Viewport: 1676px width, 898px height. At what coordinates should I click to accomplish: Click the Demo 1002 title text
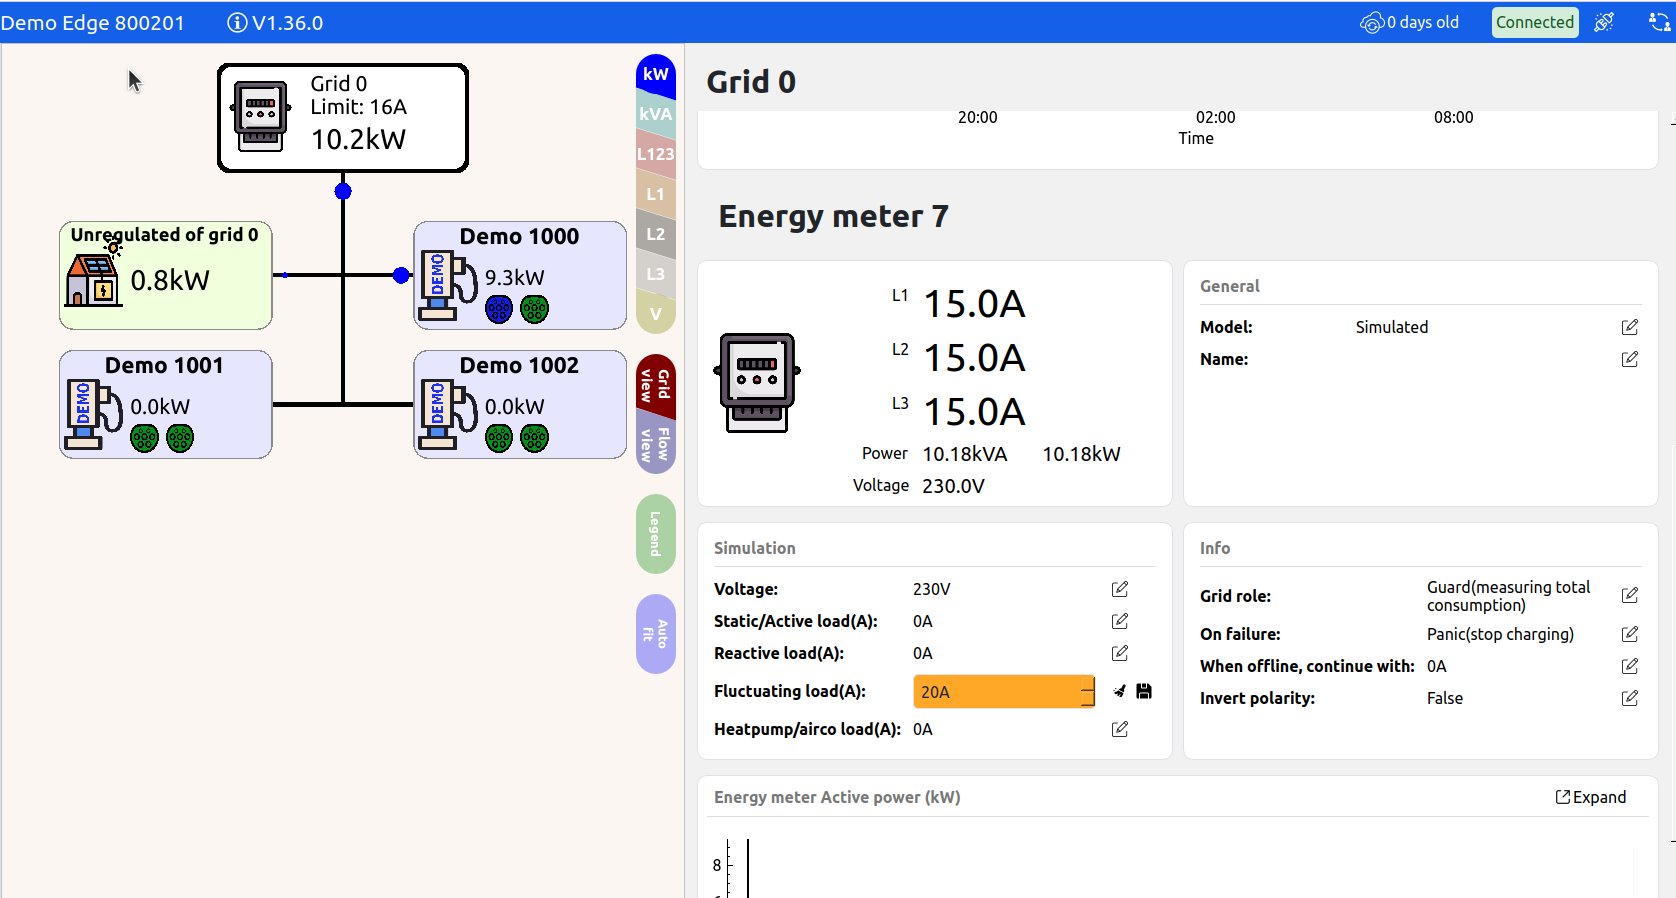(519, 366)
